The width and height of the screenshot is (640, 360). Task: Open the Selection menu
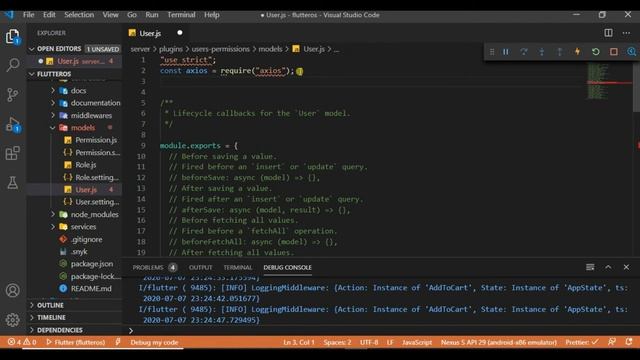pos(79,15)
